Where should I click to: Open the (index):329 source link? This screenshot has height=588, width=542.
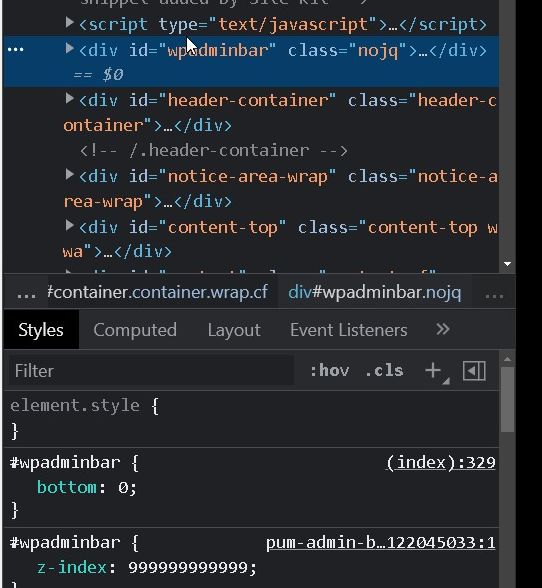pos(441,463)
